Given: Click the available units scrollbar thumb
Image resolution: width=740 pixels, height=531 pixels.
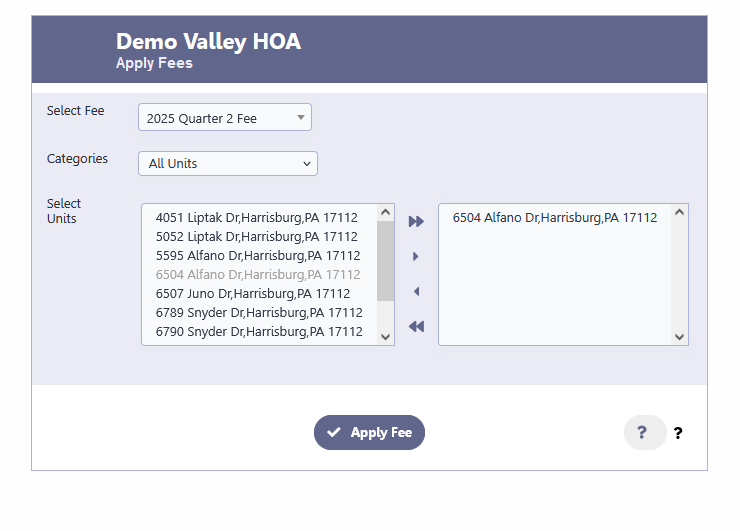Looking at the screenshot, I should point(386,261).
